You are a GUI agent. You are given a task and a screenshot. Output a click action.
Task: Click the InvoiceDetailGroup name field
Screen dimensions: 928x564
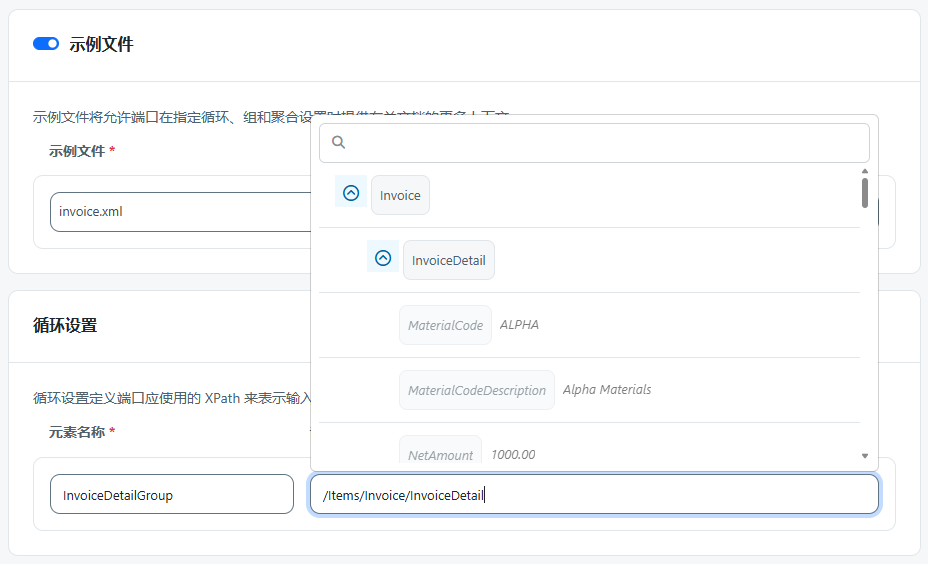[x=171, y=494]
